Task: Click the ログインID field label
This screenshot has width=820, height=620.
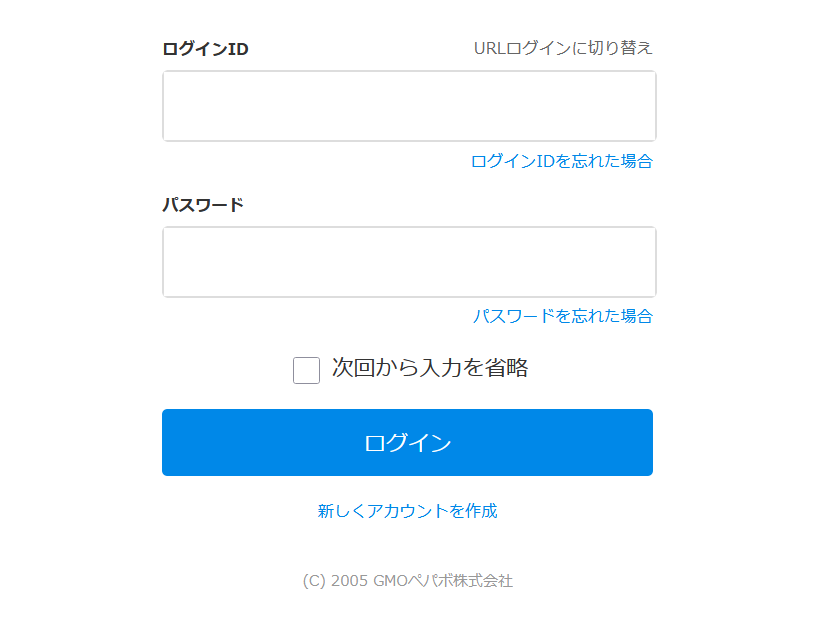Action: coord(205,49)
